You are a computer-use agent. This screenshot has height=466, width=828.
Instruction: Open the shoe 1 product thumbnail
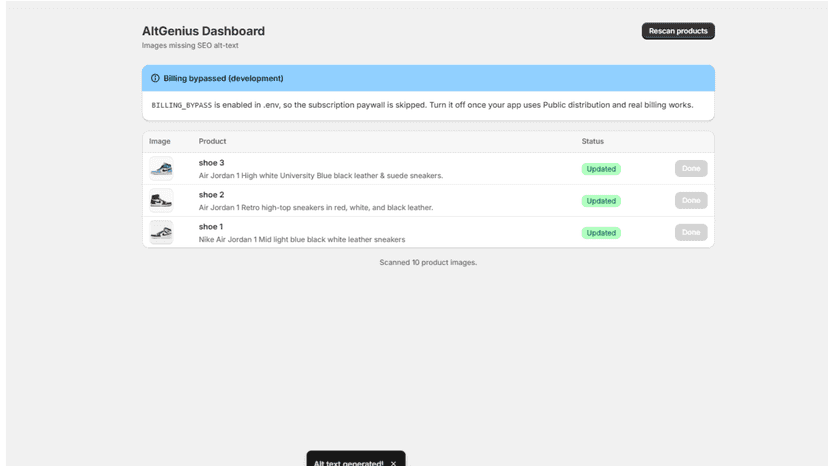click(161, 232)
